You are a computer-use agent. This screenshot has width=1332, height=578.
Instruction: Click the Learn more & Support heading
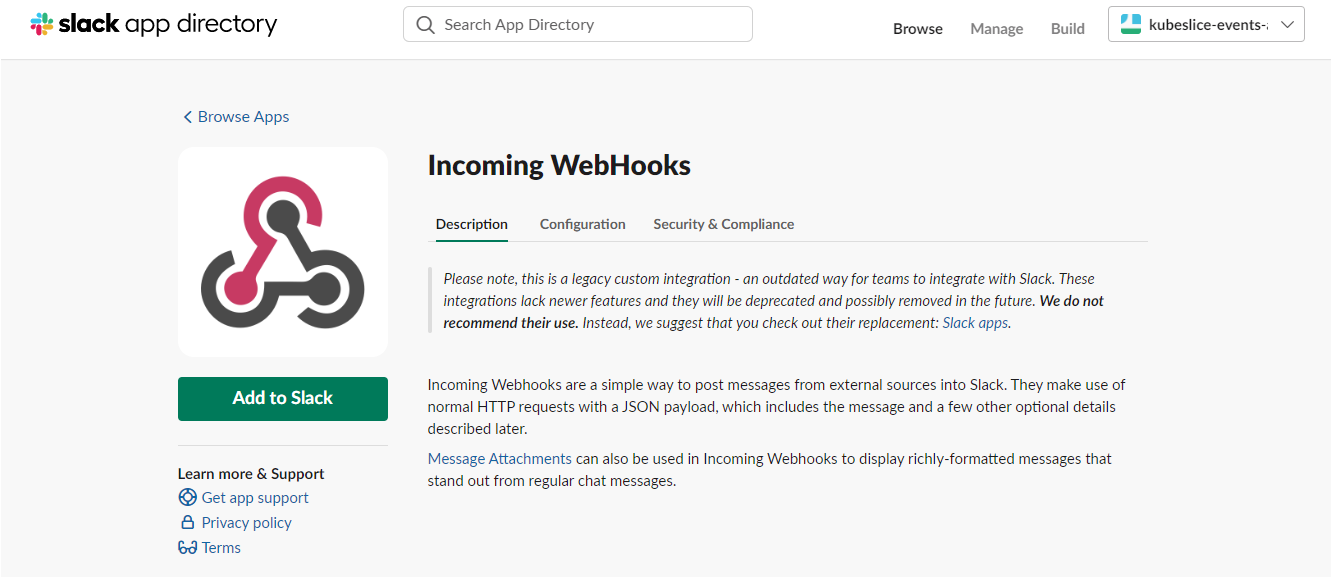click(x=251, y=474)
